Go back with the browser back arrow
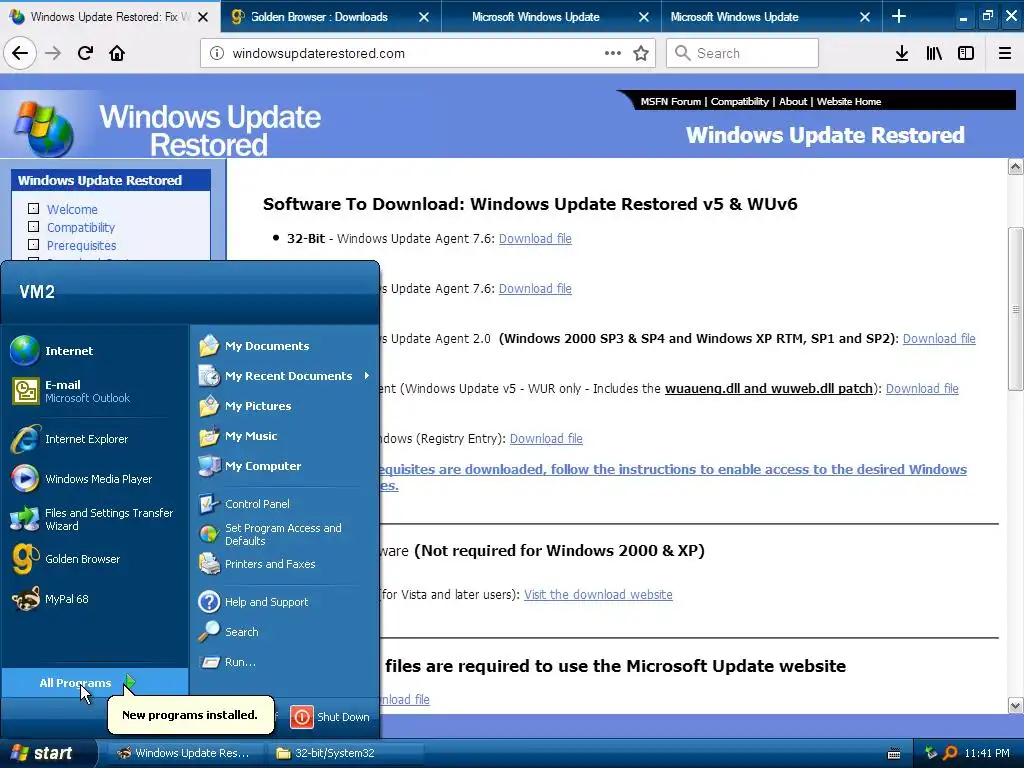The width and height of the screenshot is (1024, 768). pyautogui.click(x=20, y=53)
